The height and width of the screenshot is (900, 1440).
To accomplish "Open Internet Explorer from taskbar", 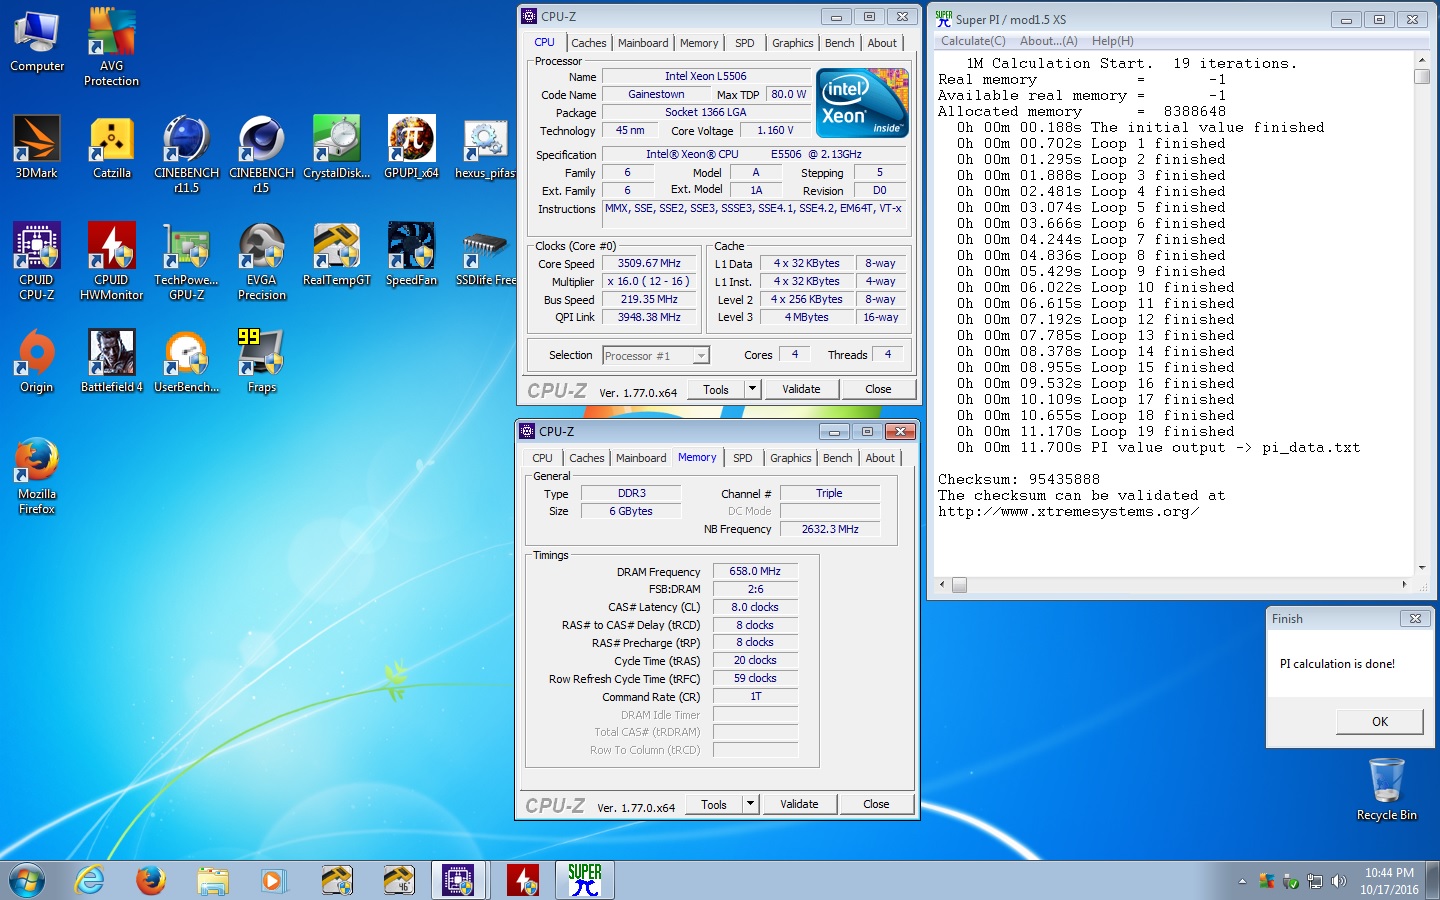I will (x=90, y=881).
